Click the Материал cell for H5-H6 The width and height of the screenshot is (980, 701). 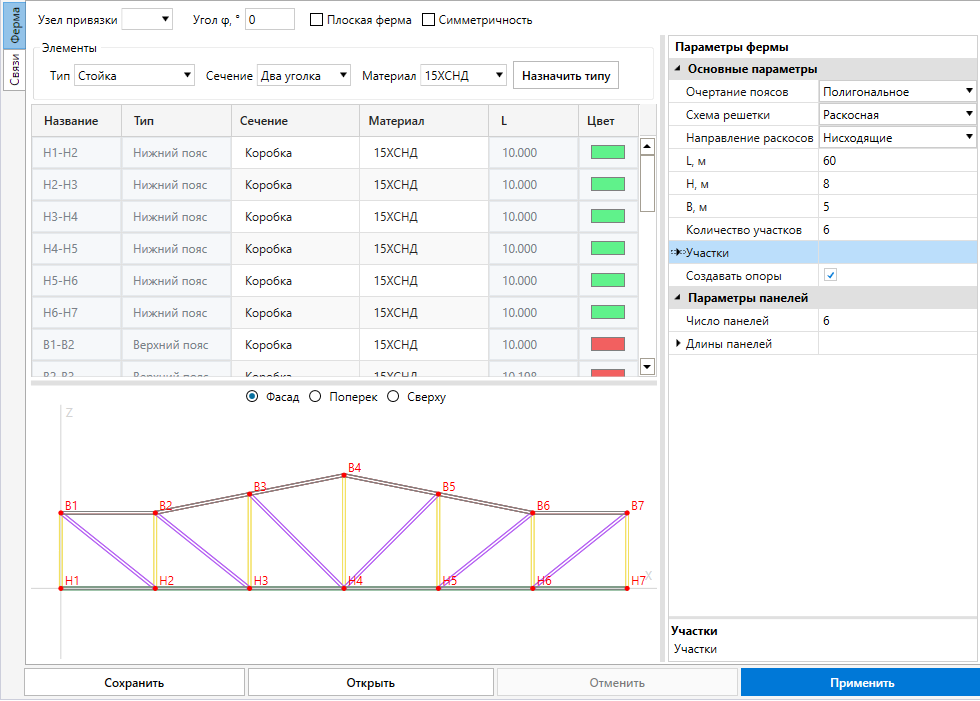424,281
